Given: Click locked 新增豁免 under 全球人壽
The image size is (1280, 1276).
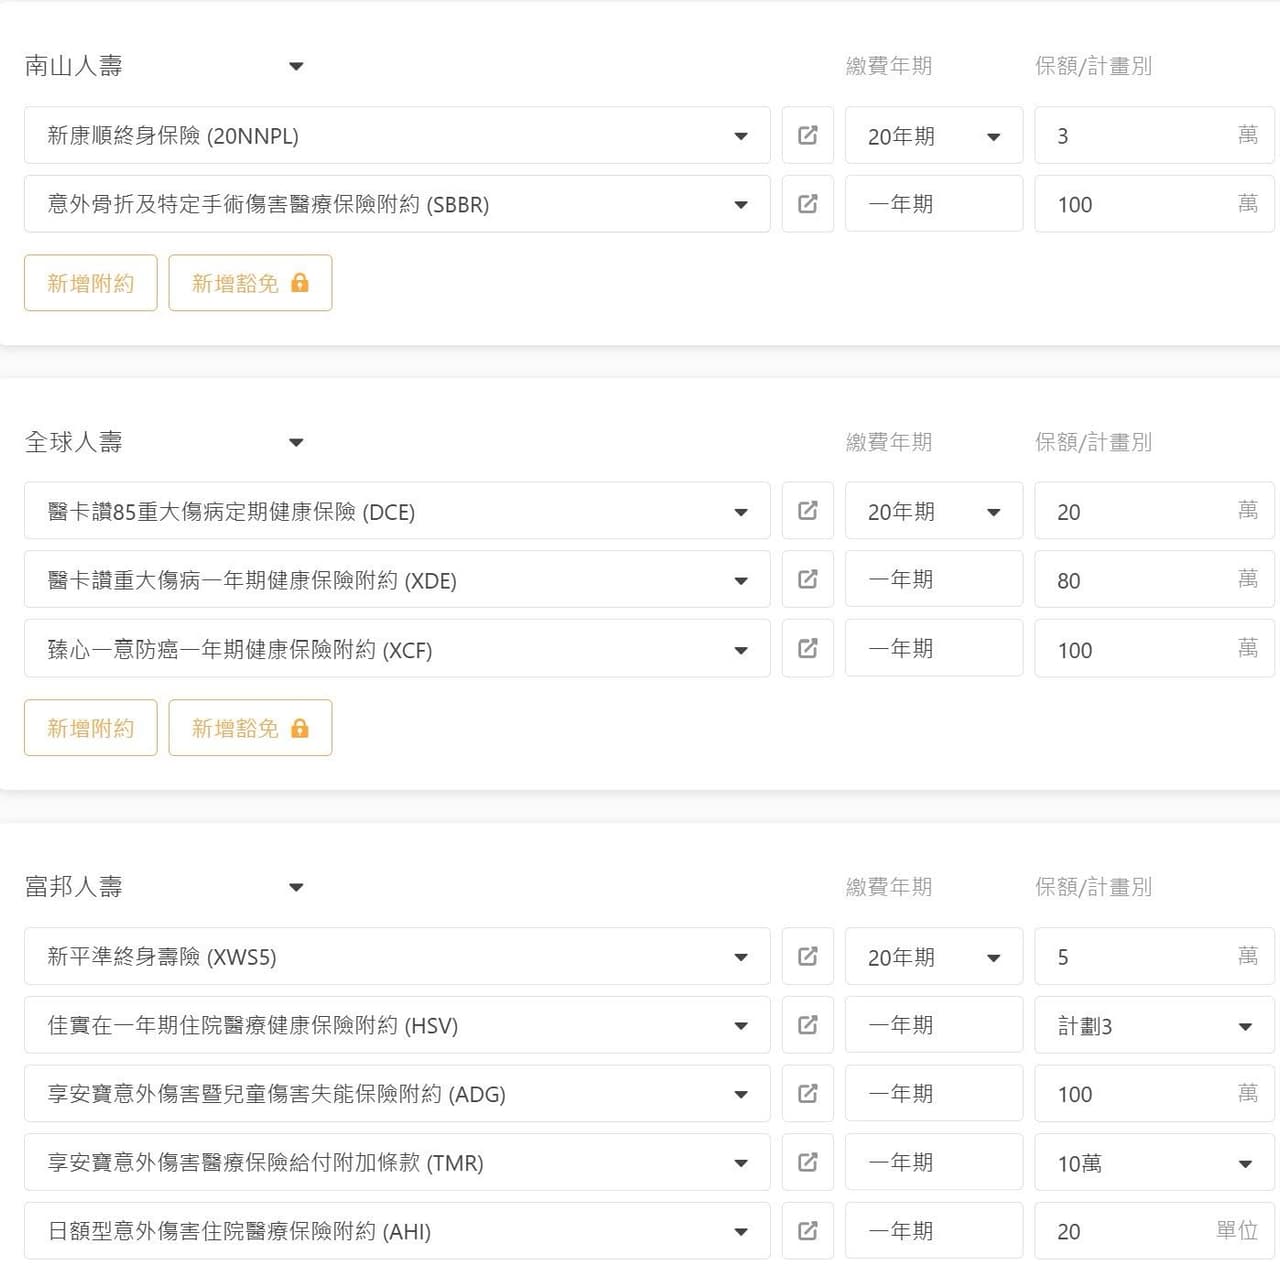Looking at the screenshot, I should point(250,728).
